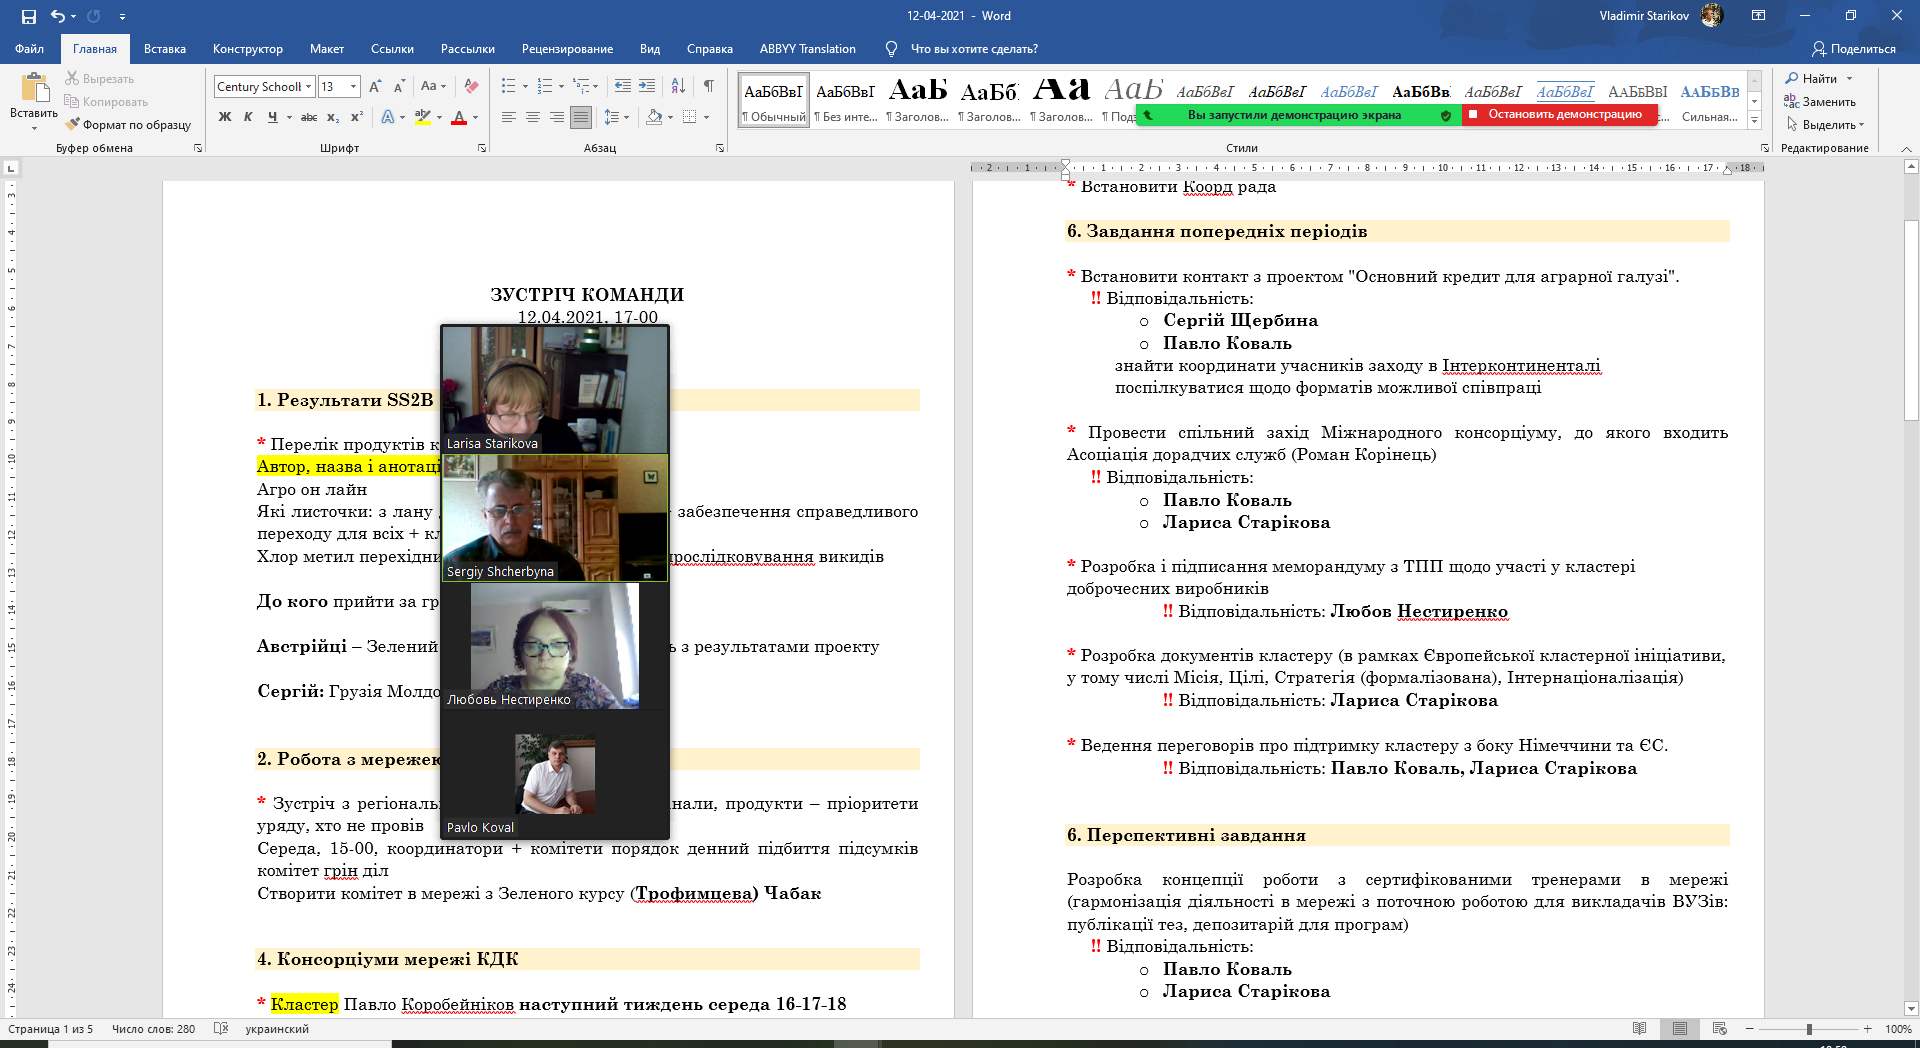Viewport: 1920px width, 1048px height.
Task: Click the lightbulb Tell Me icon
Action: click(x=891, y=48)
